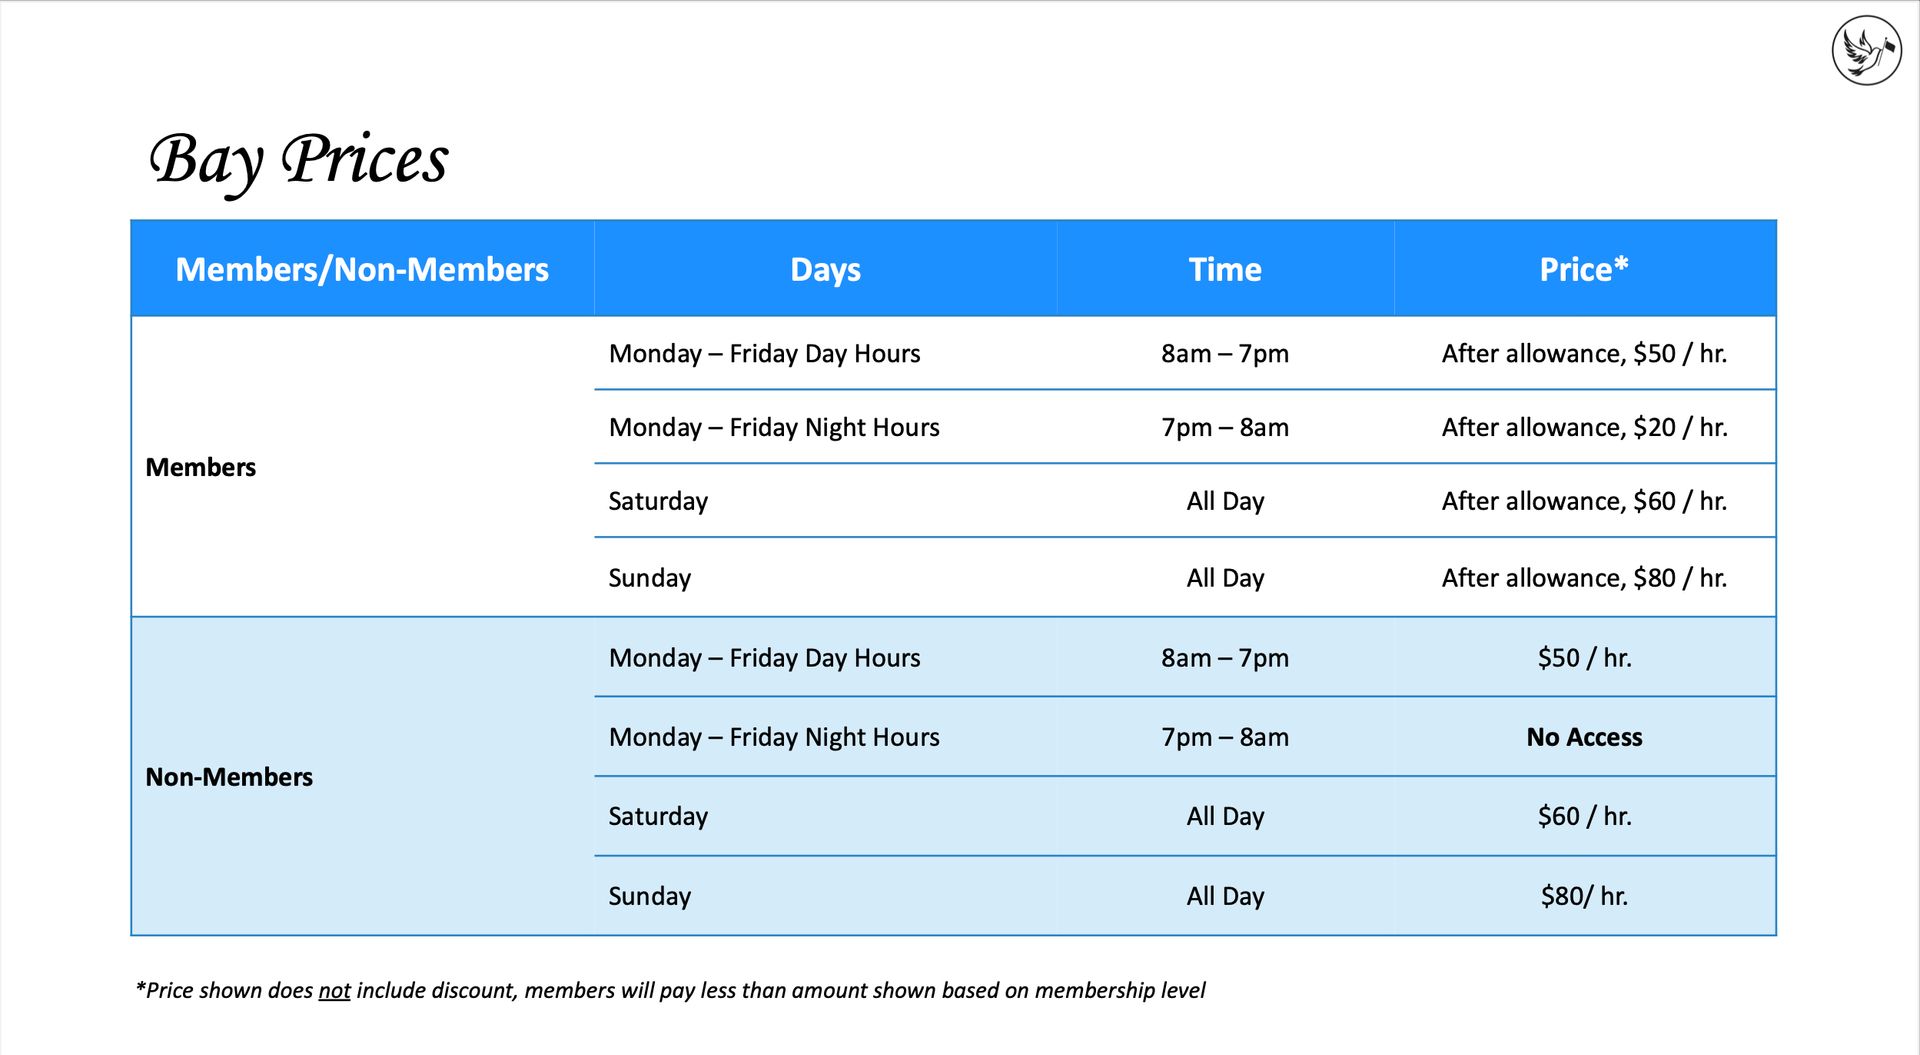This screenshot has height=1055, width=1920.
Task: Click the No Access cell
Action: 1584,737
